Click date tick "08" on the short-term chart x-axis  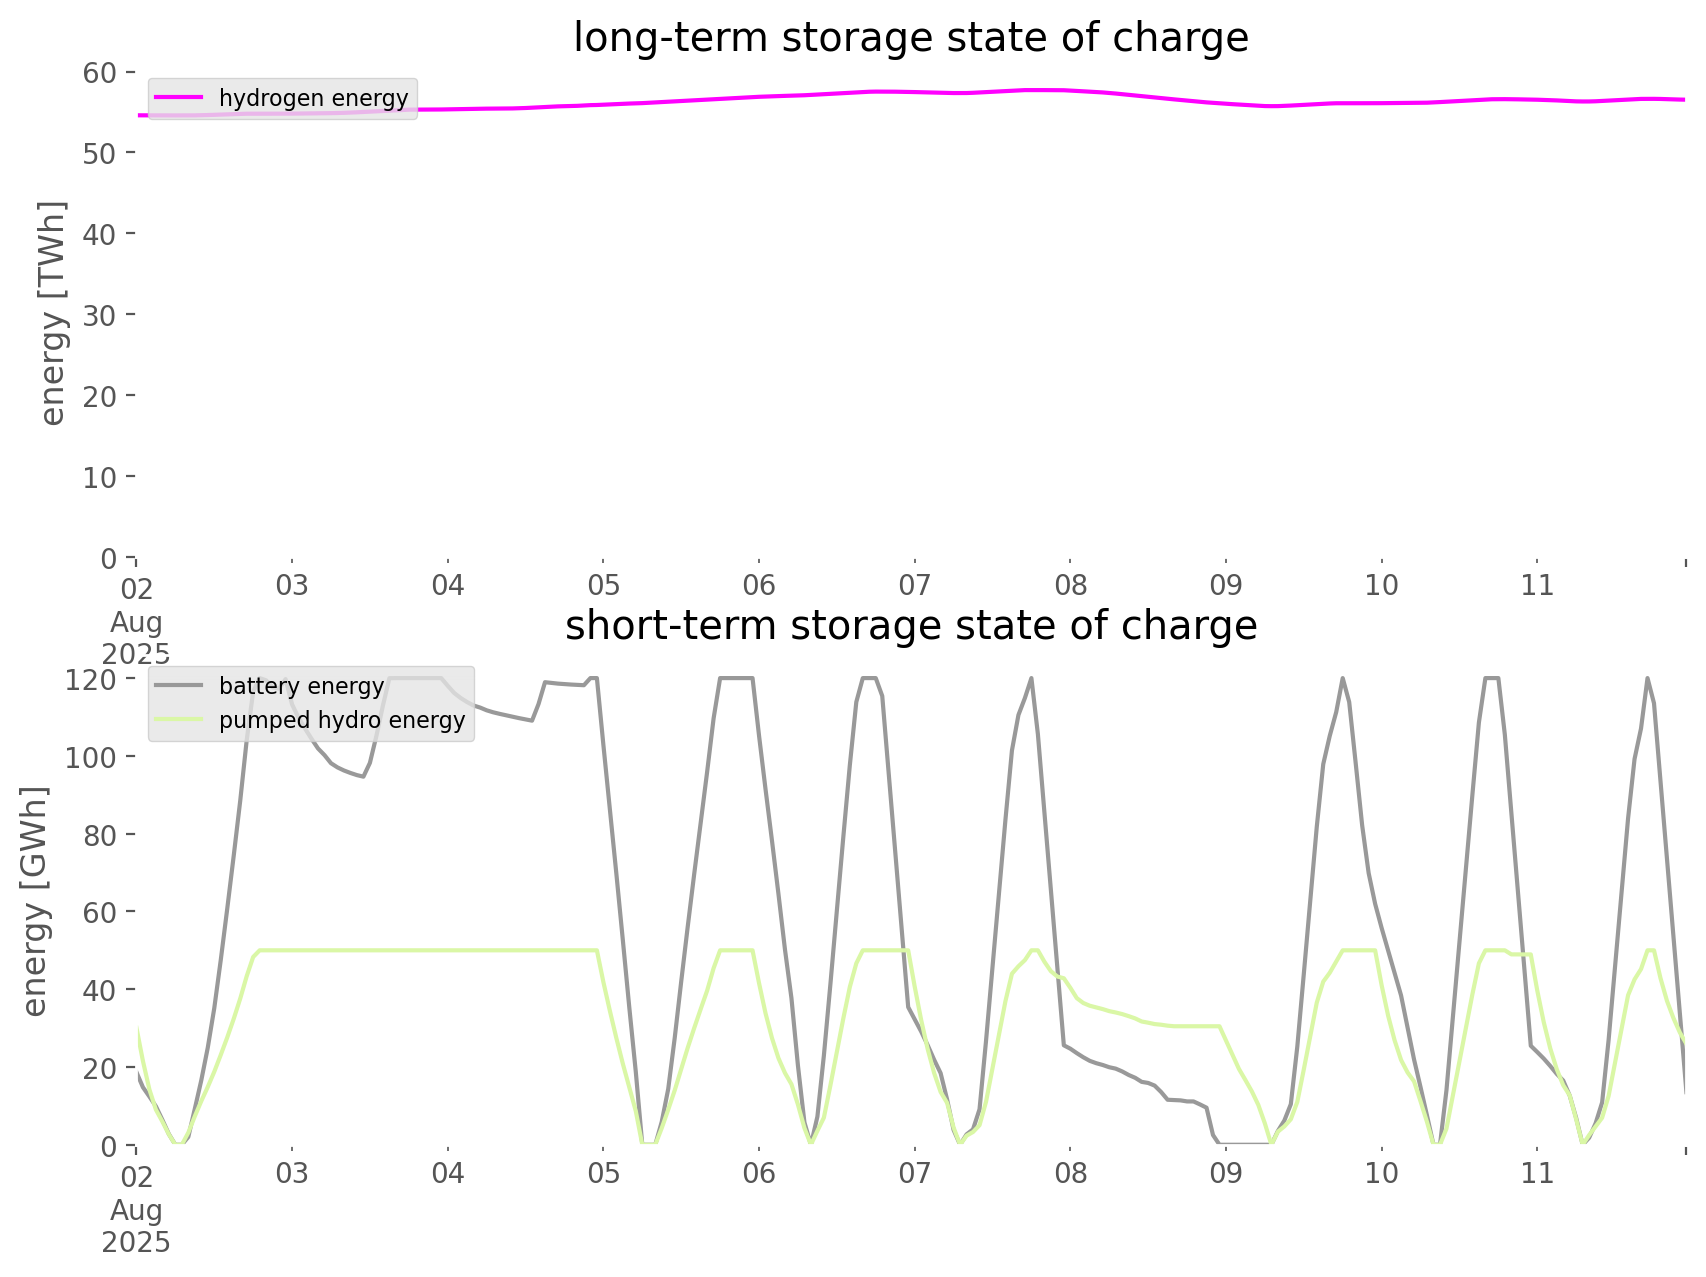[x=1070, y=1173]
